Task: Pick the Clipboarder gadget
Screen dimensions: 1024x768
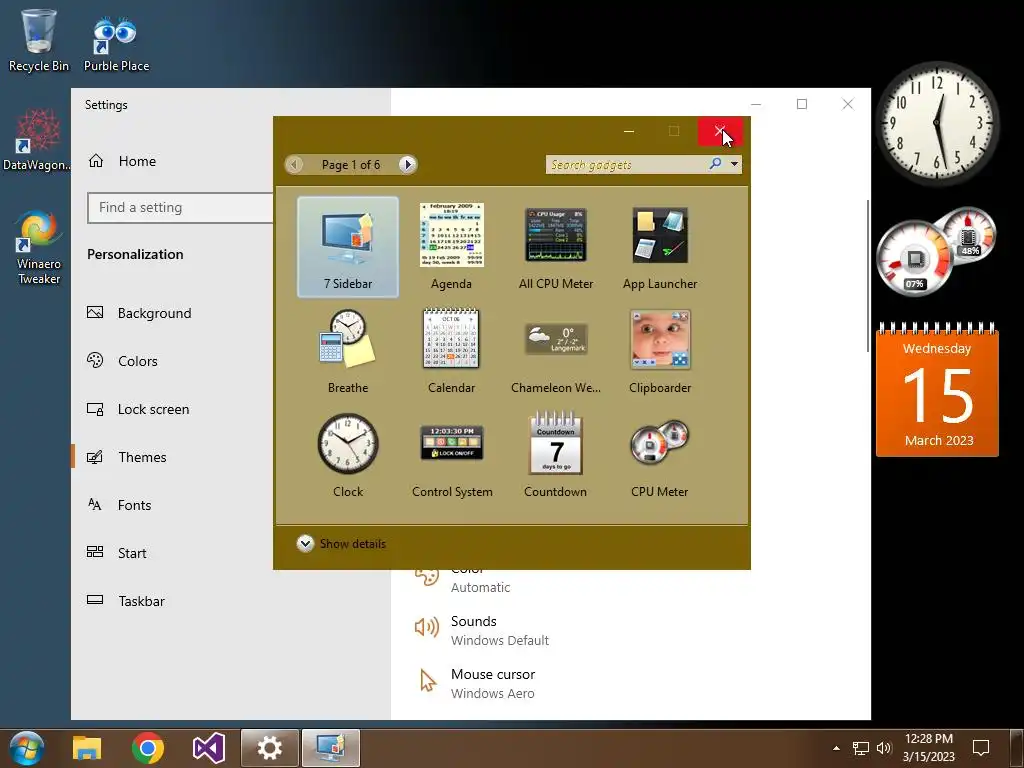Action: (x=660, y=351)
